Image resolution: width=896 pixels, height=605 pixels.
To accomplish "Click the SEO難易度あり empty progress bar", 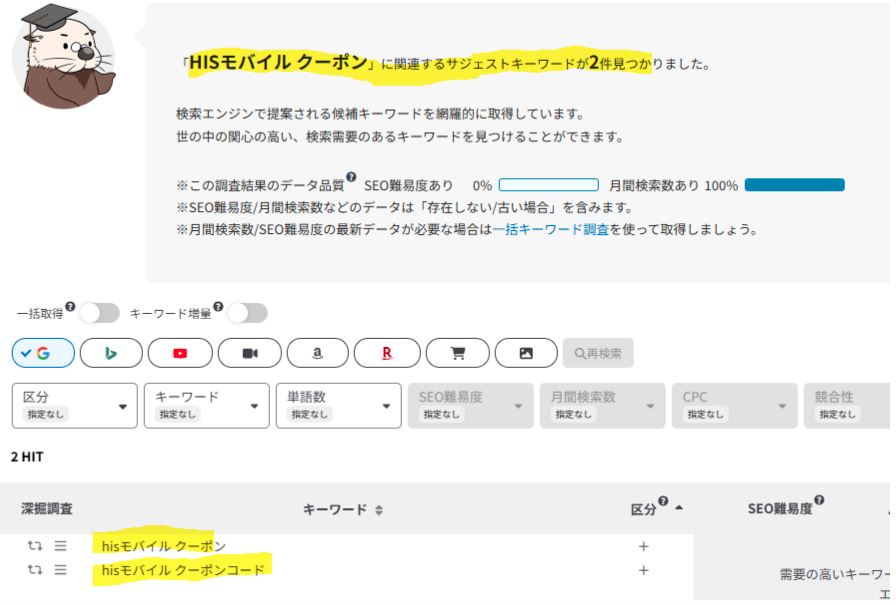I will tap(549, 185).
